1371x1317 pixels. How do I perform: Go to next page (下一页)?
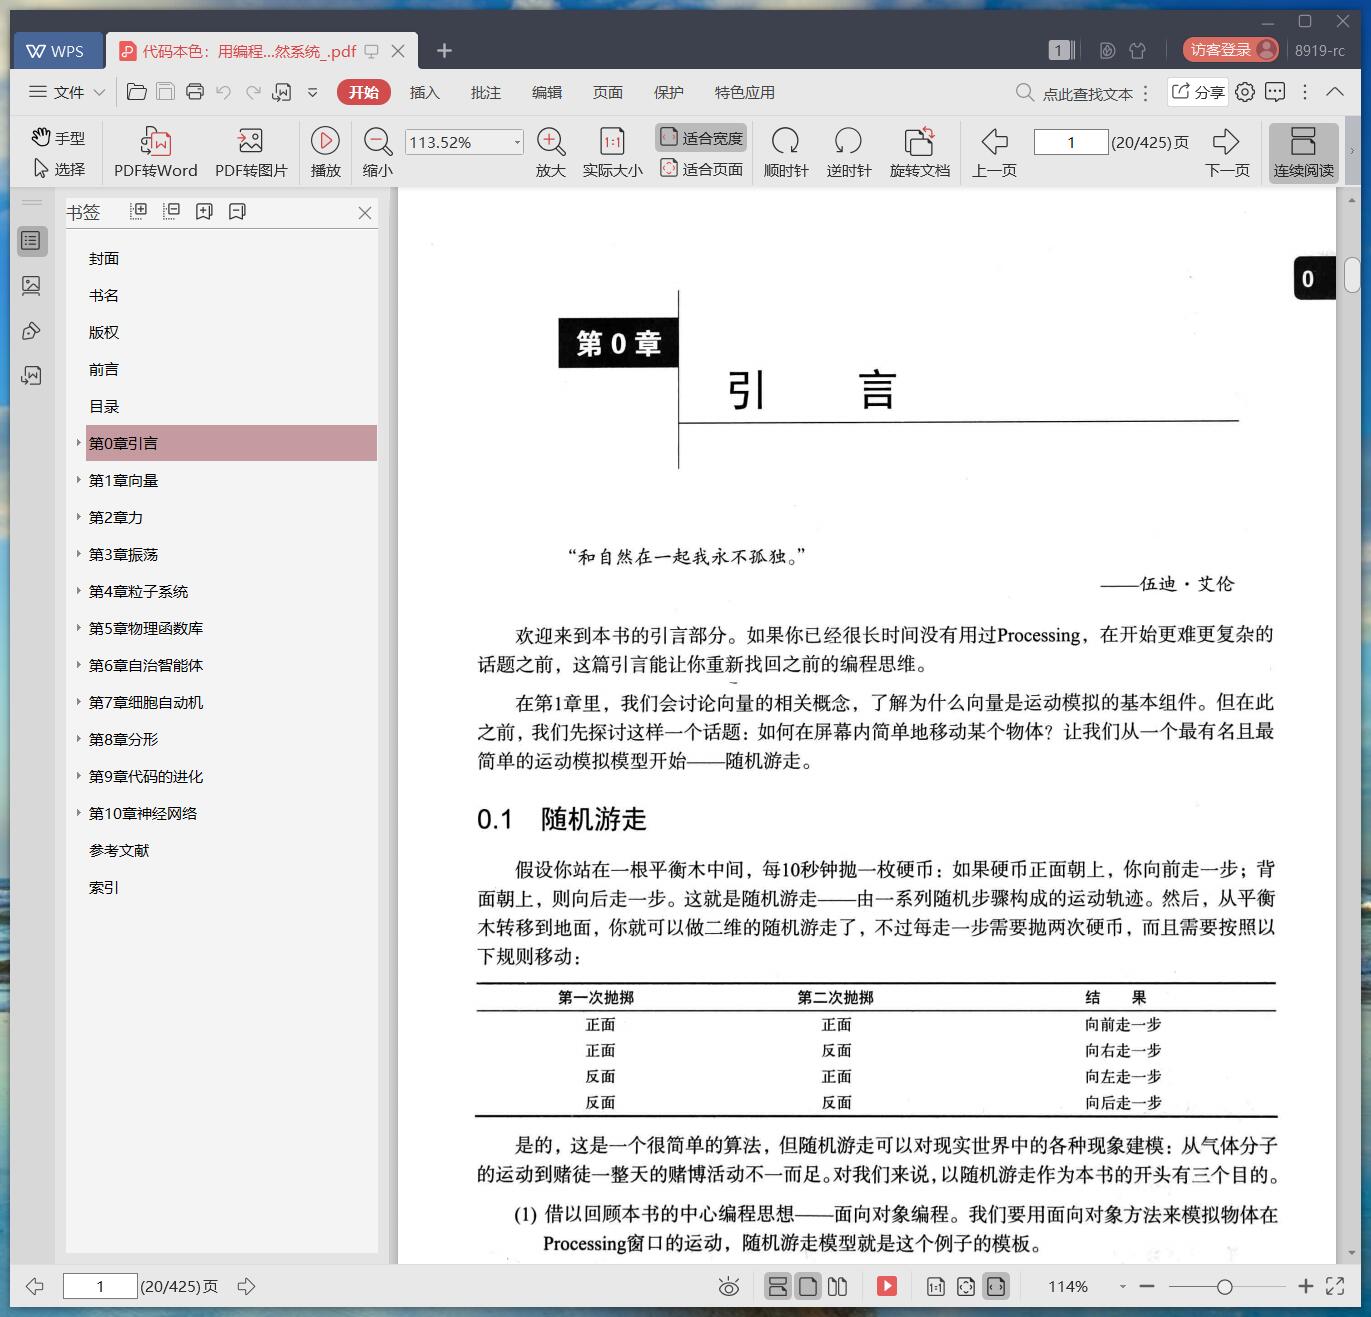[x=1227, y=152]
